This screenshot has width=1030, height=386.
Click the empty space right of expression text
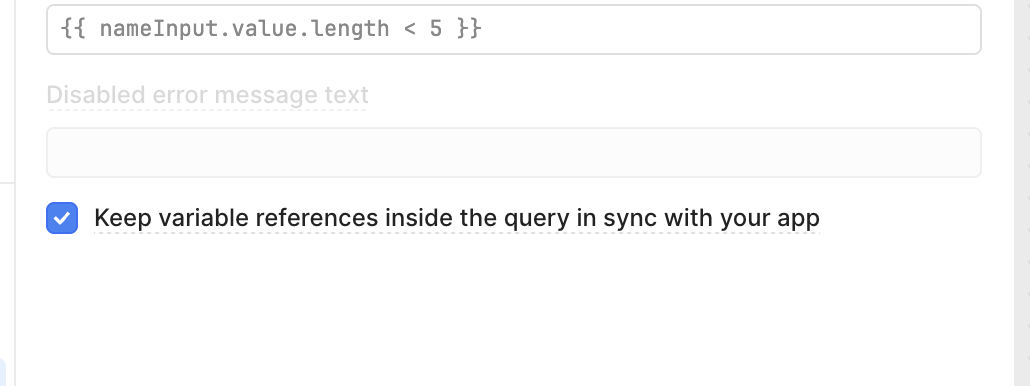[x=729, y=30]
